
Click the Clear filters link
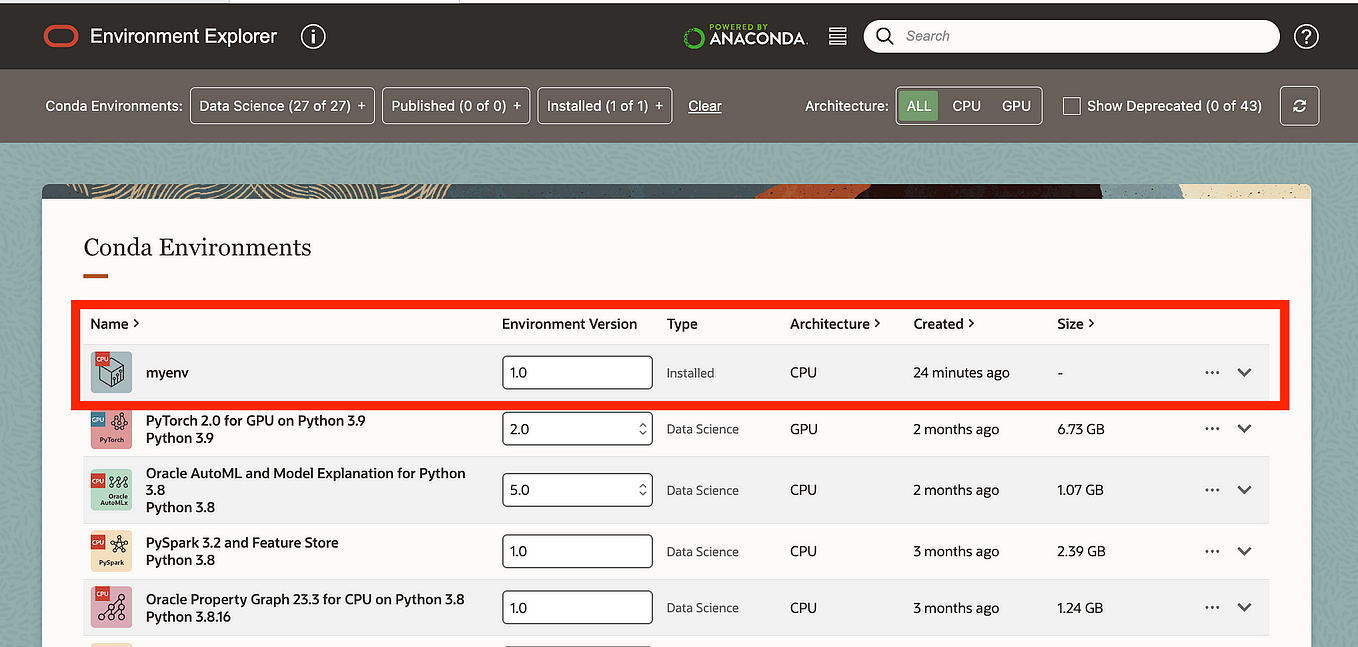pyautogui.click(x=705, y=106)
